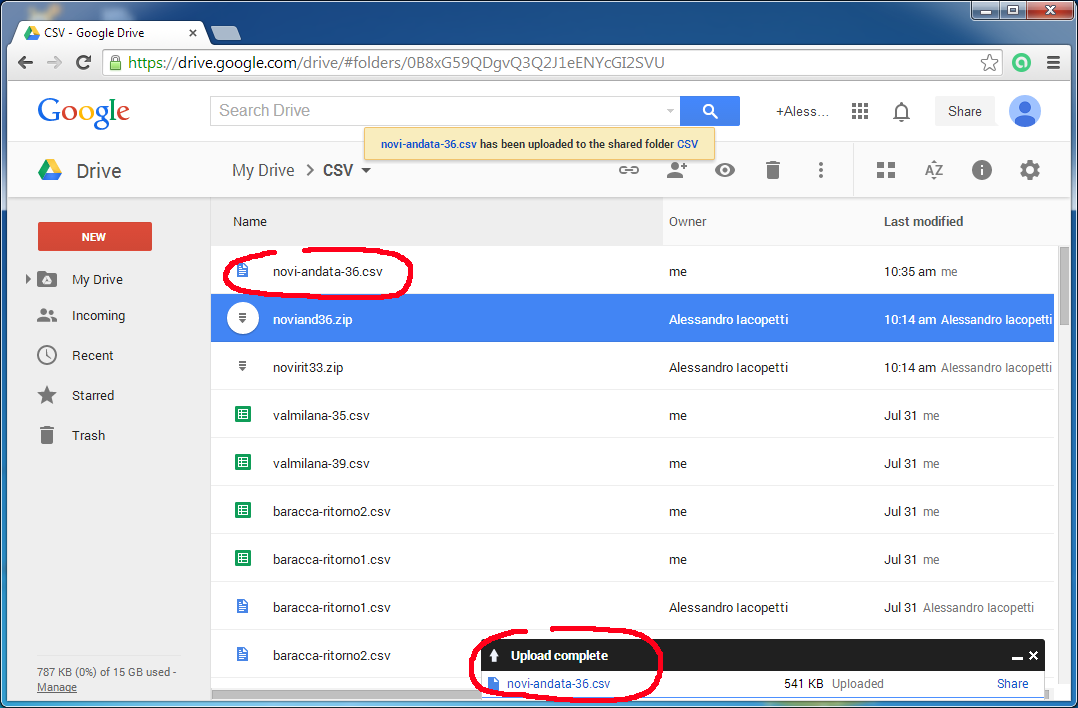This screenshot has width=1078, height=708.
Task: Click the browser forward arrow
Action: click(x=54, y=63)
